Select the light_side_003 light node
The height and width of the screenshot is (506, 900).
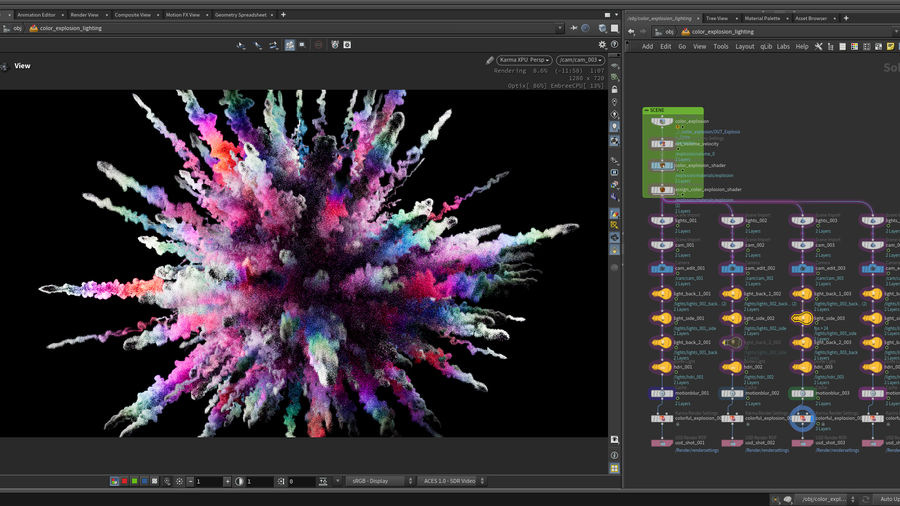click(802, 319)
